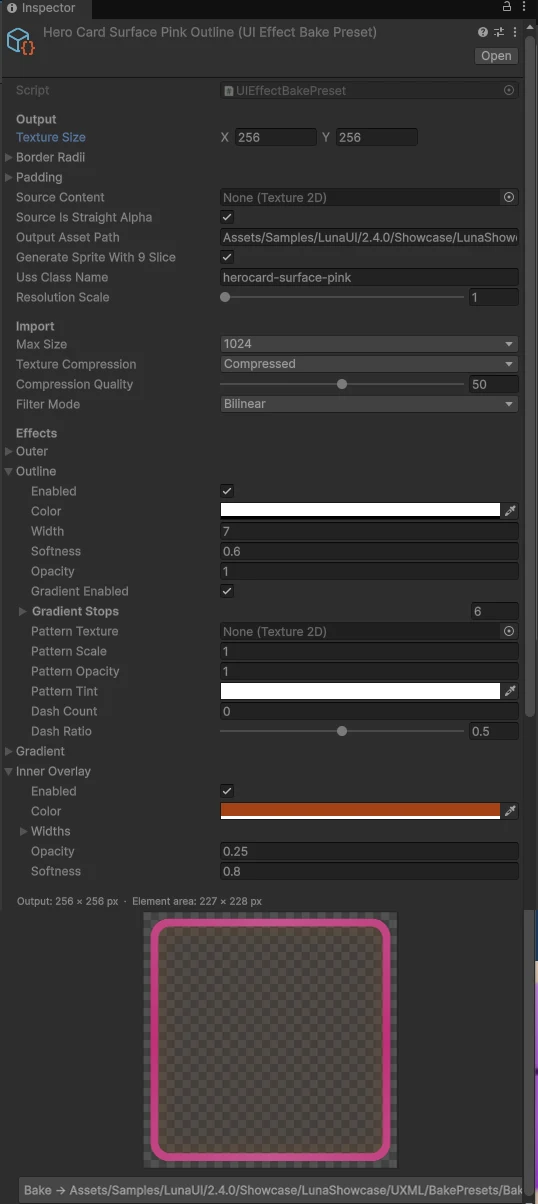This screenshot has width=538, height=1204.
Task: Click the Output Asset Path field
Action: click(369, 237)
